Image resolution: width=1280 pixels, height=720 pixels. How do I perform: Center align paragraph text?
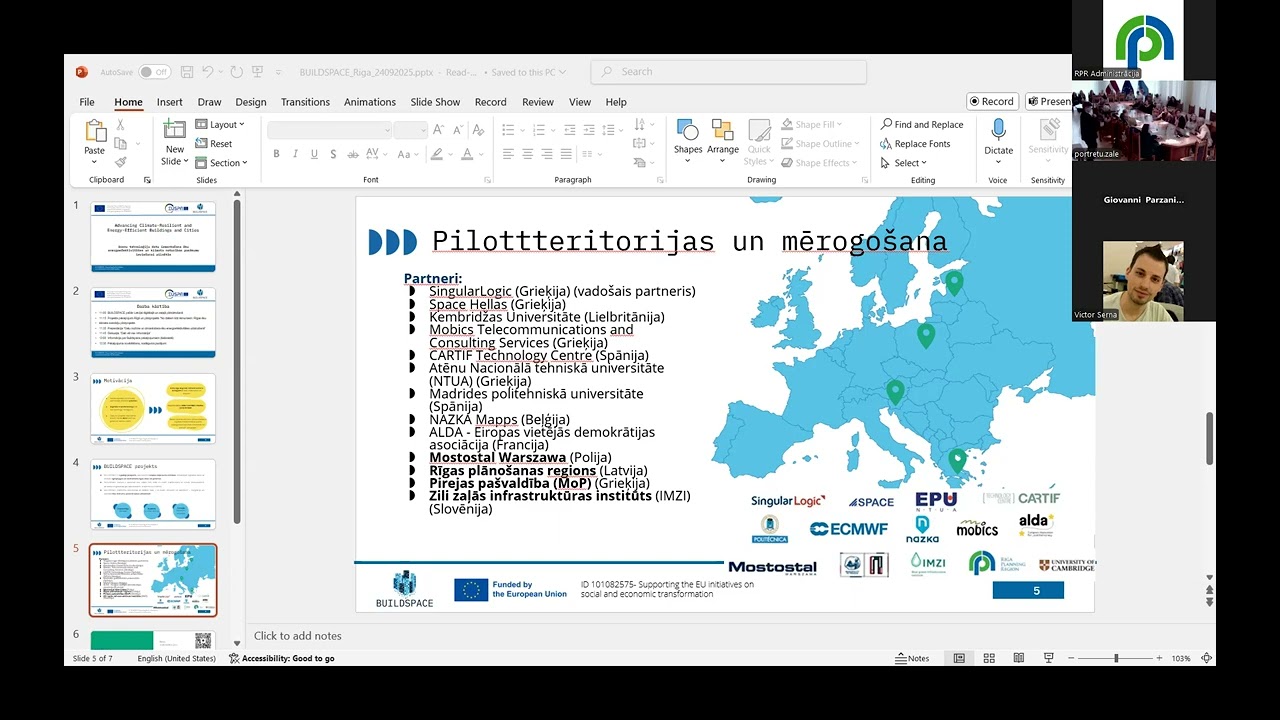click(527, 154)
